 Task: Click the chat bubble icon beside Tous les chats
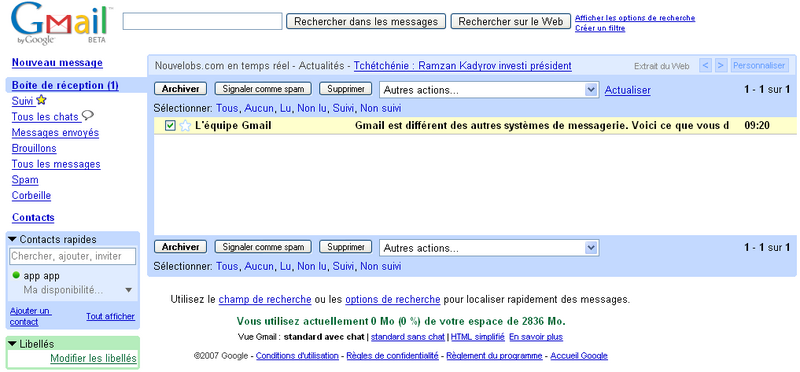pyautogui.click(x=88, y=116)
